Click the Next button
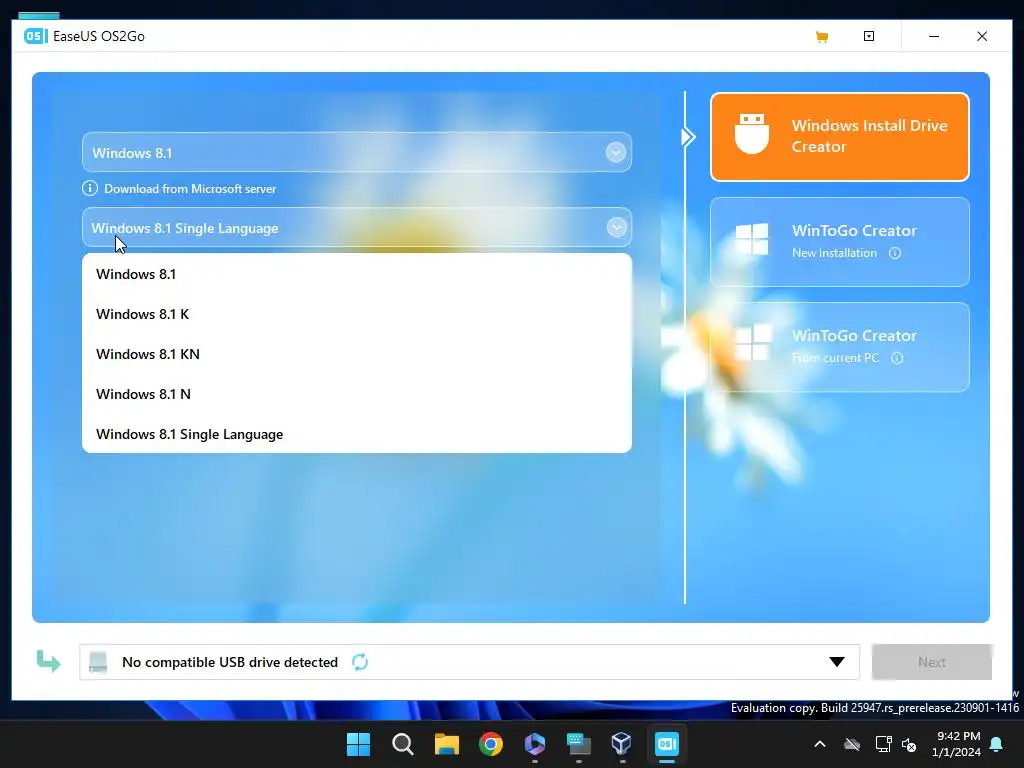The width and height of the screenshot is (1024, 768). [x=932, y=662]
